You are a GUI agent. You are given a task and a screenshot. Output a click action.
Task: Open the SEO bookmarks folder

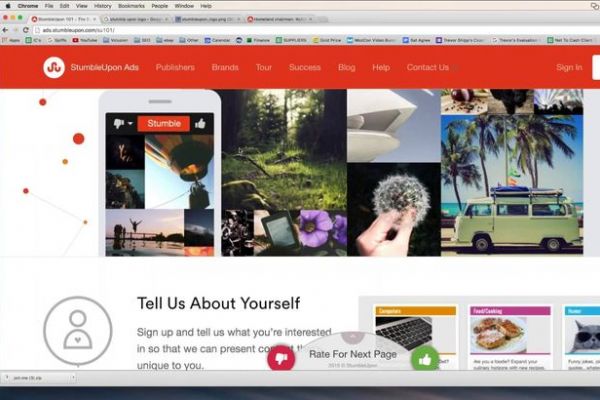[x=142, y=40]
